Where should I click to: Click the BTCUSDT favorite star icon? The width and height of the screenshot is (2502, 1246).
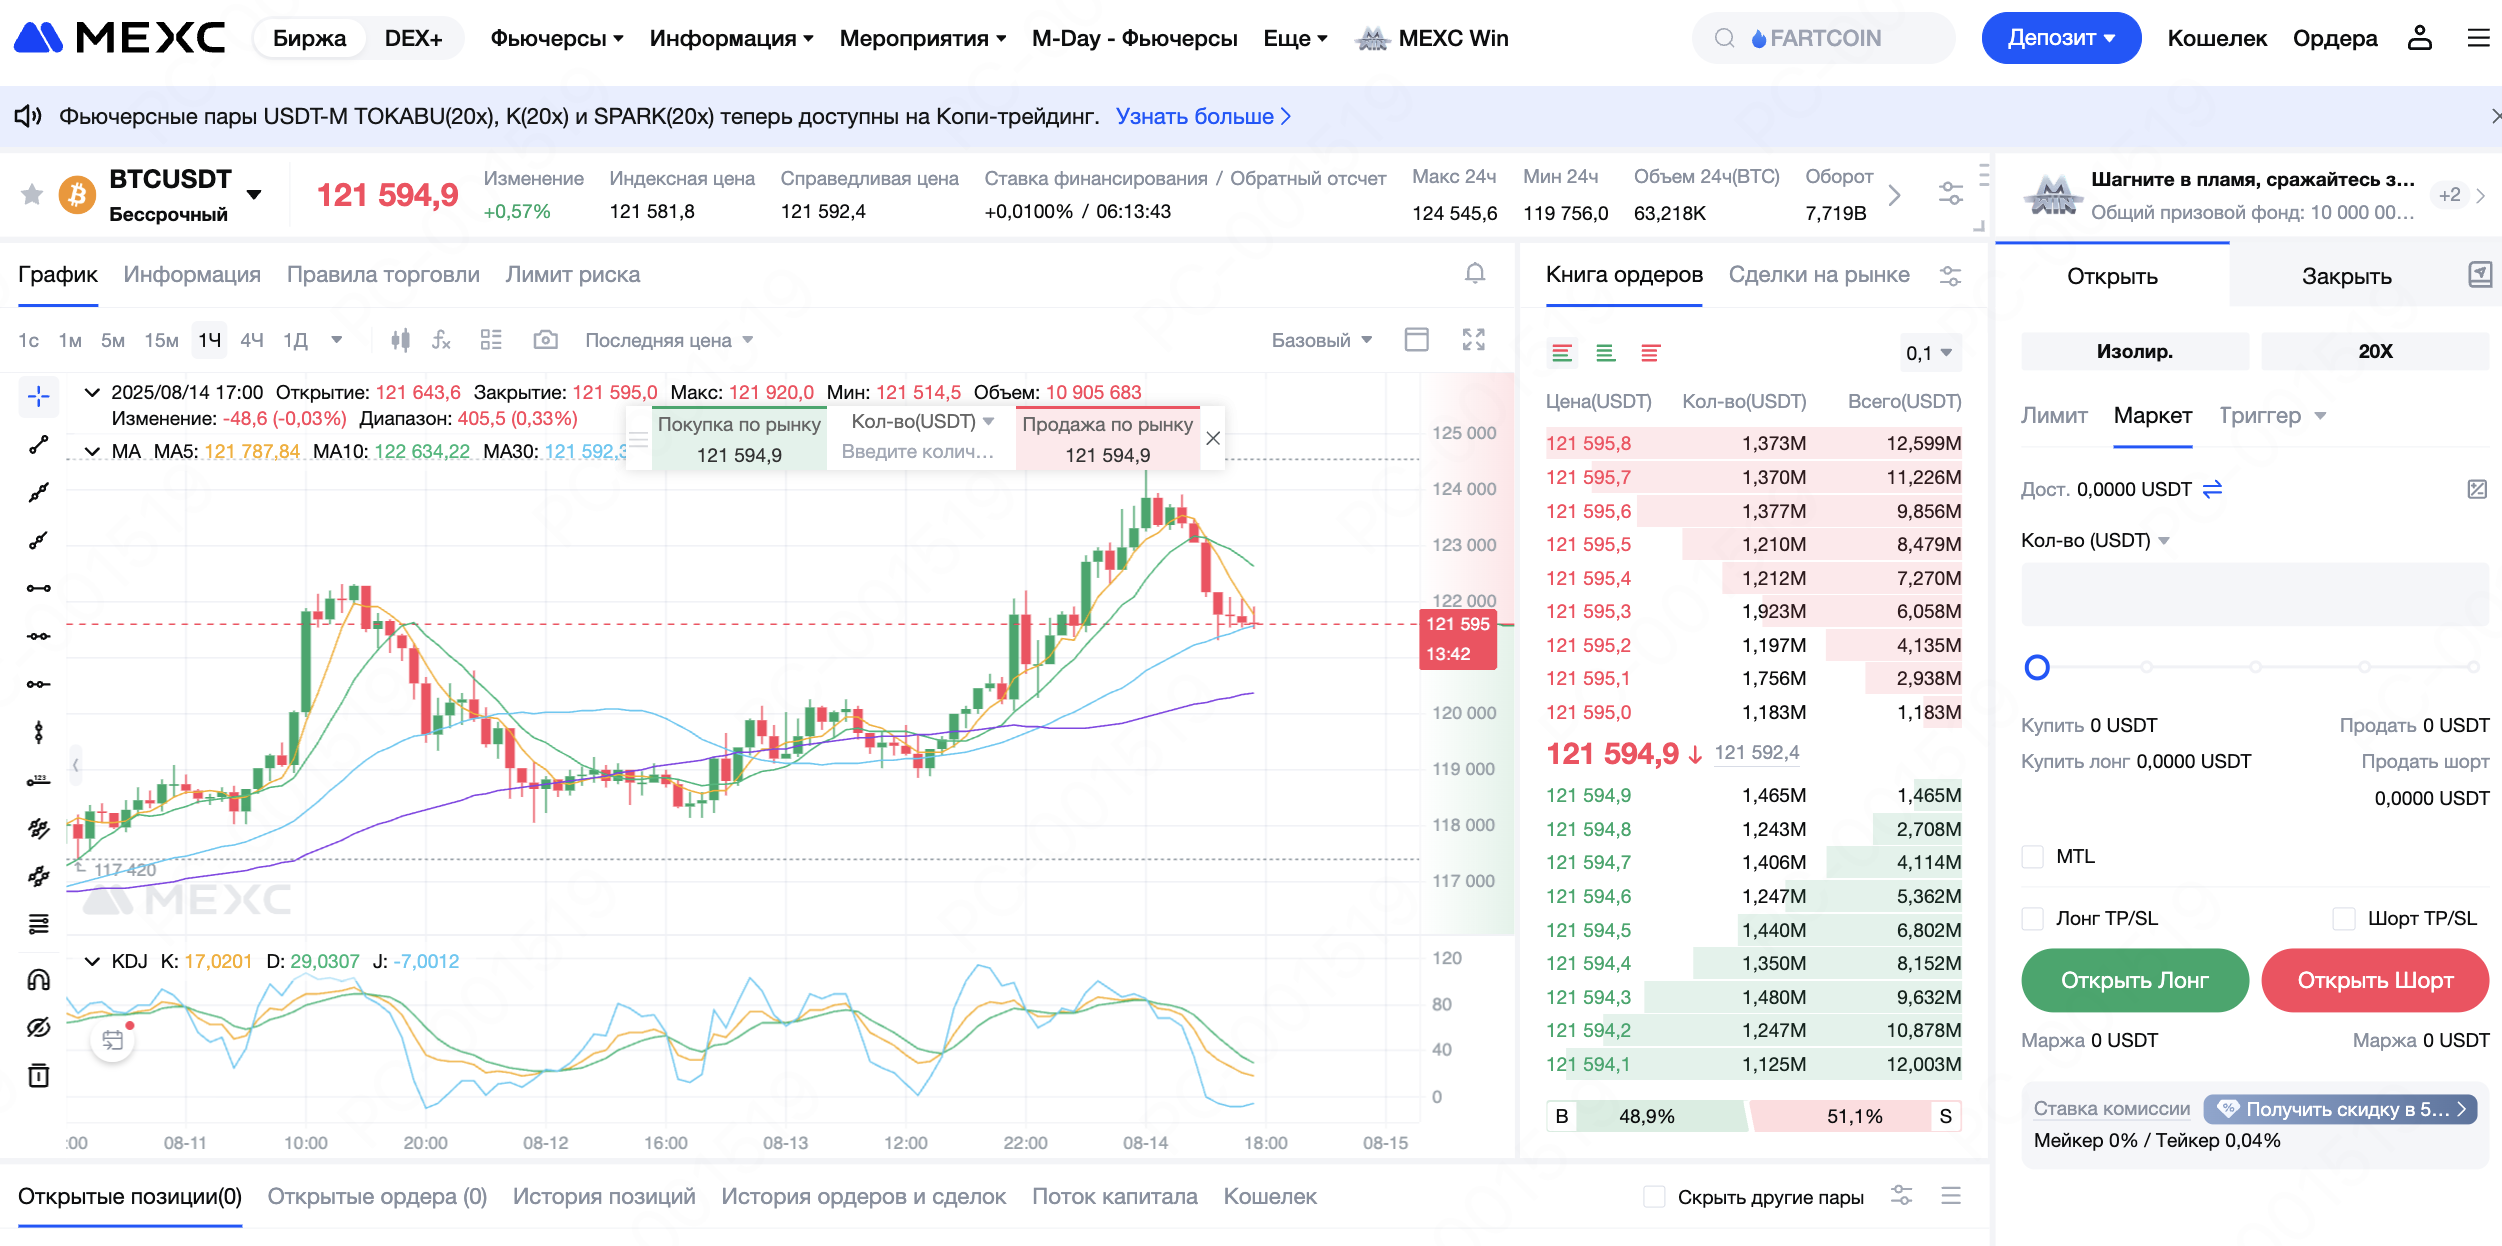click(x=32, y=194)
